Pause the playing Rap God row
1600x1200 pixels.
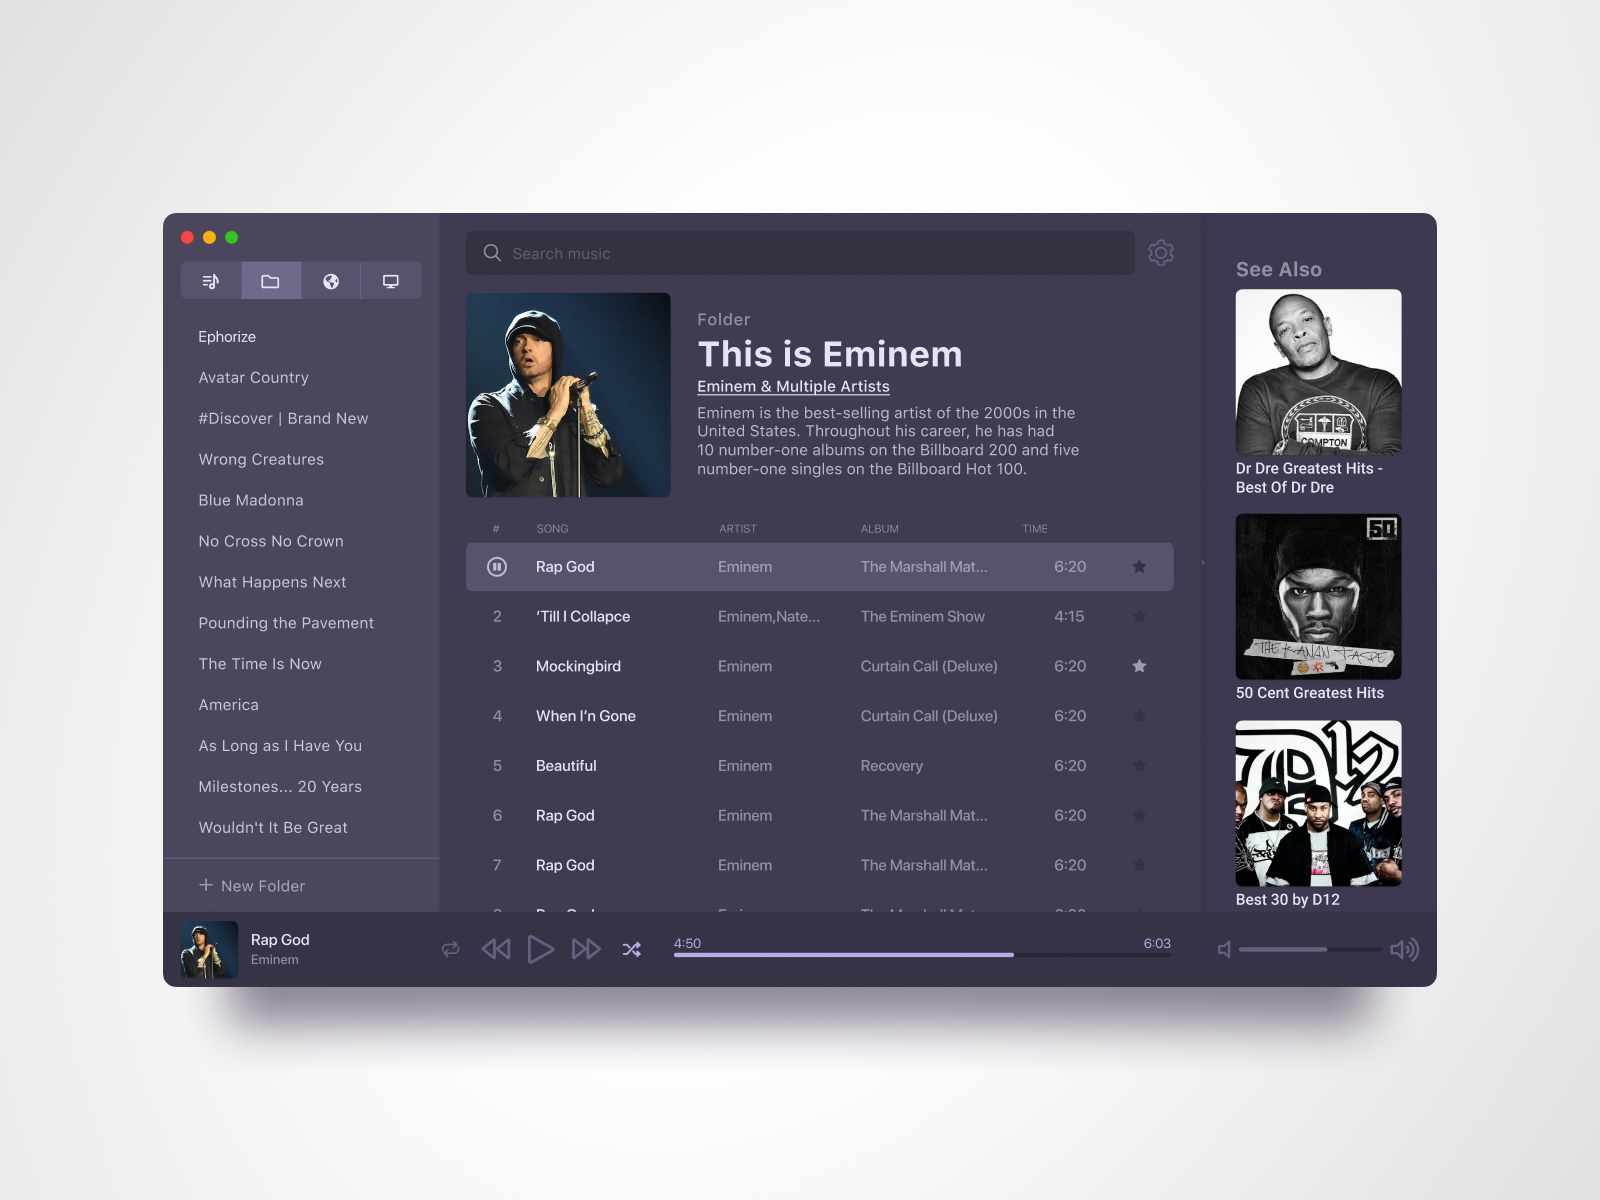[497, 567]
